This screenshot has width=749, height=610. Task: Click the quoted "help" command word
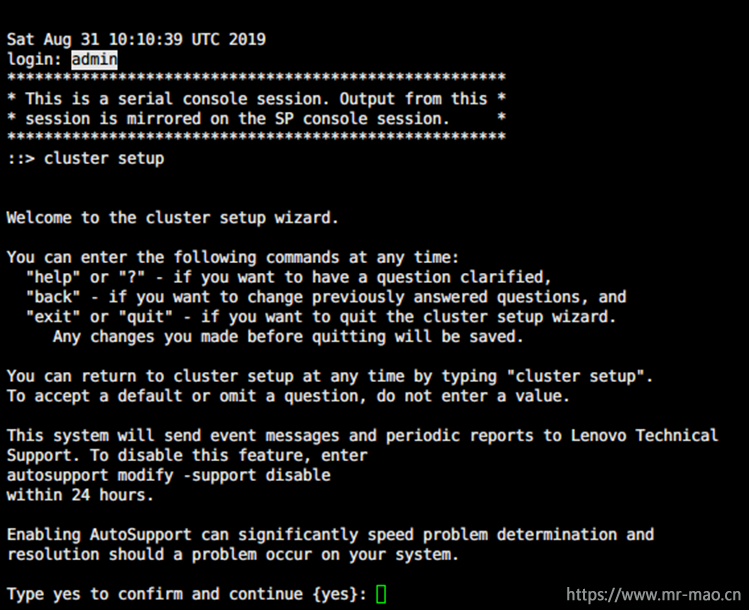(53, 277)
